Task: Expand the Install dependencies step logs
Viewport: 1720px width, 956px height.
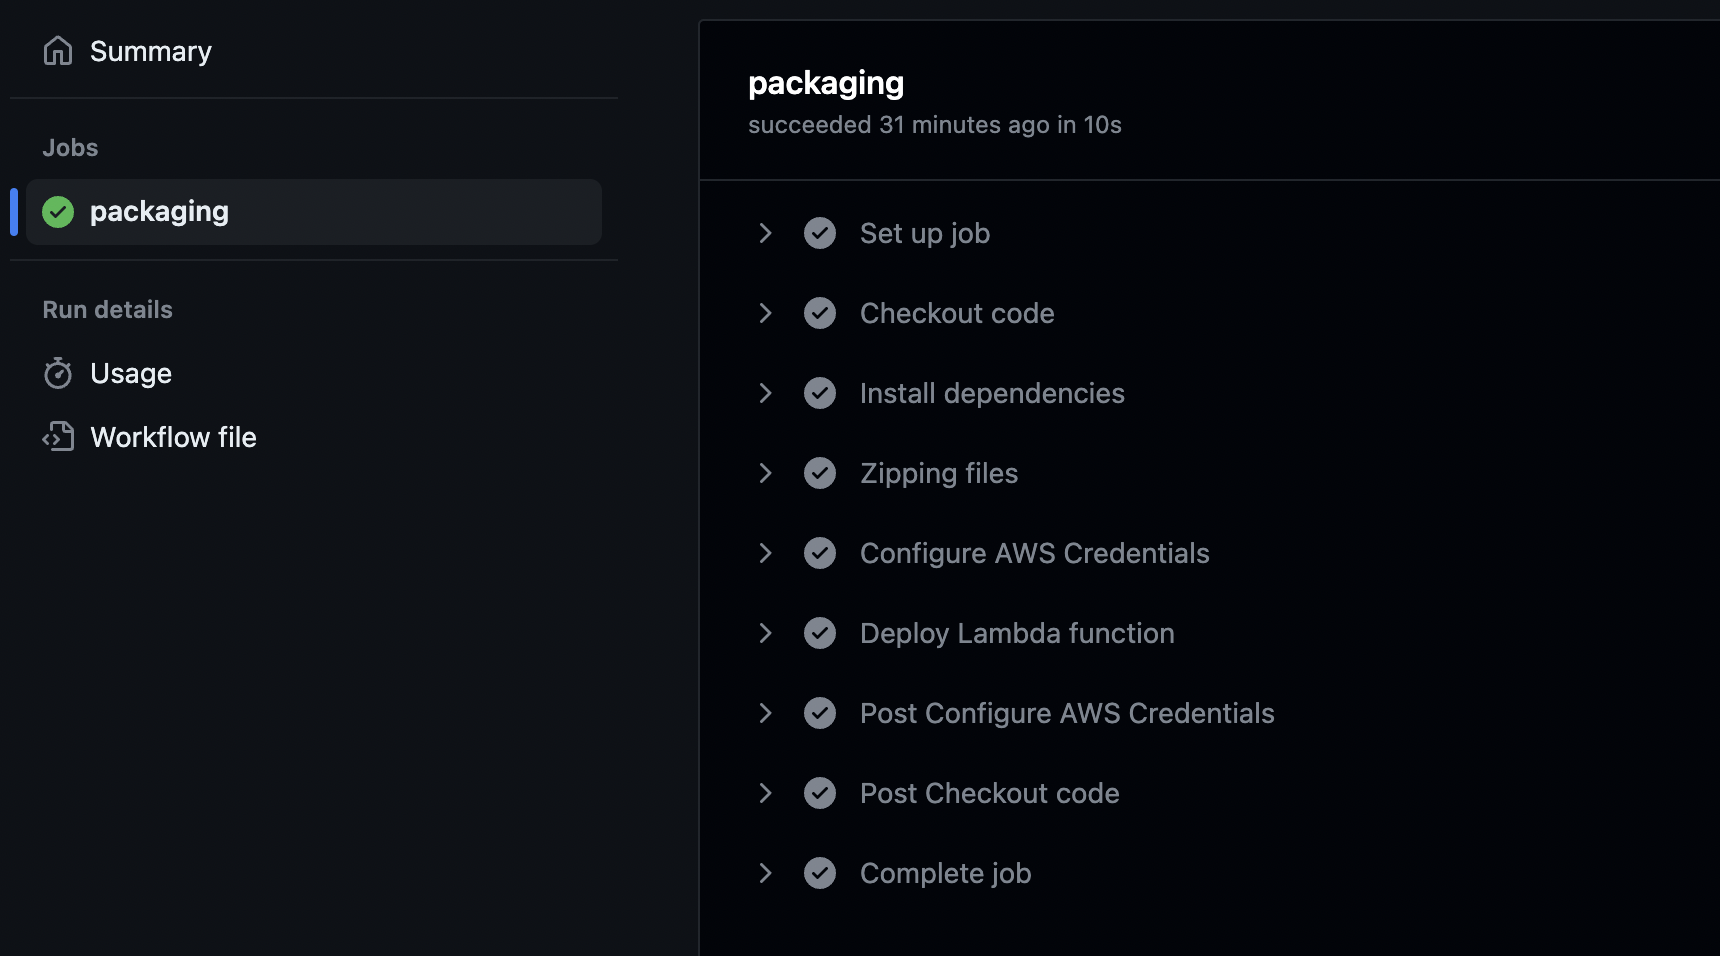Action: (766, 393)
